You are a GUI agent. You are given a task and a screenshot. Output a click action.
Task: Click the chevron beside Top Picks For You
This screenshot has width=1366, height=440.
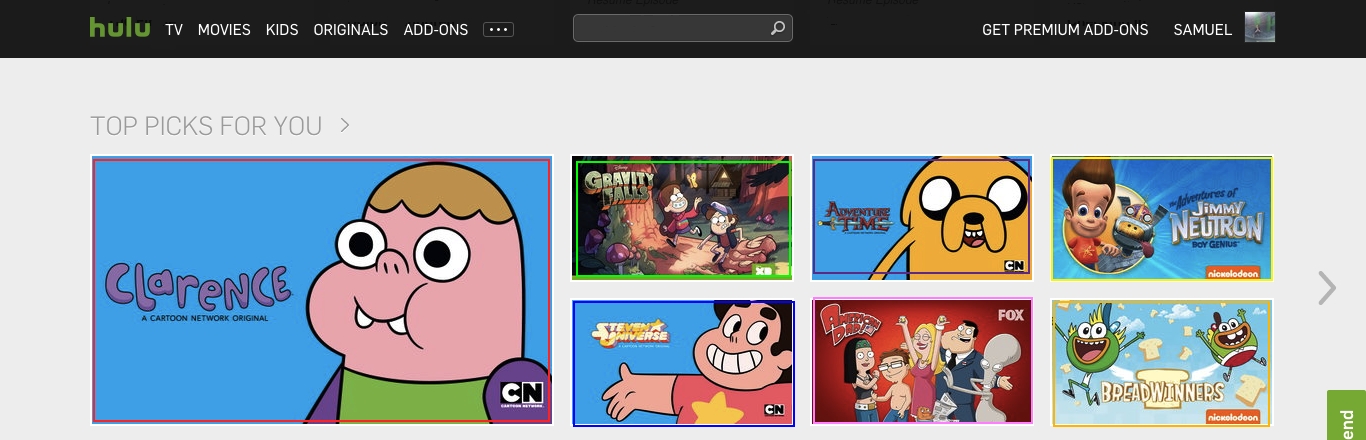344,125
